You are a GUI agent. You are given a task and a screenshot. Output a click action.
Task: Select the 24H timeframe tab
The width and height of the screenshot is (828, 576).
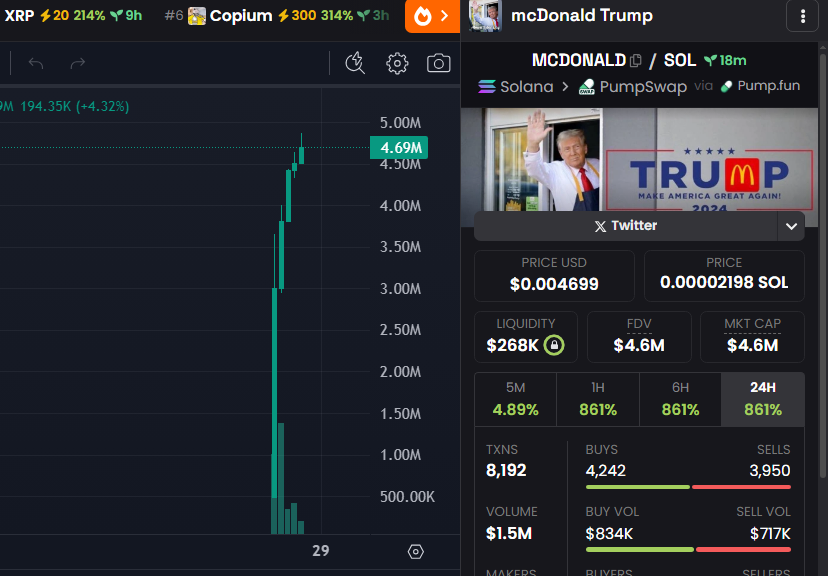[x=763, y=400]
